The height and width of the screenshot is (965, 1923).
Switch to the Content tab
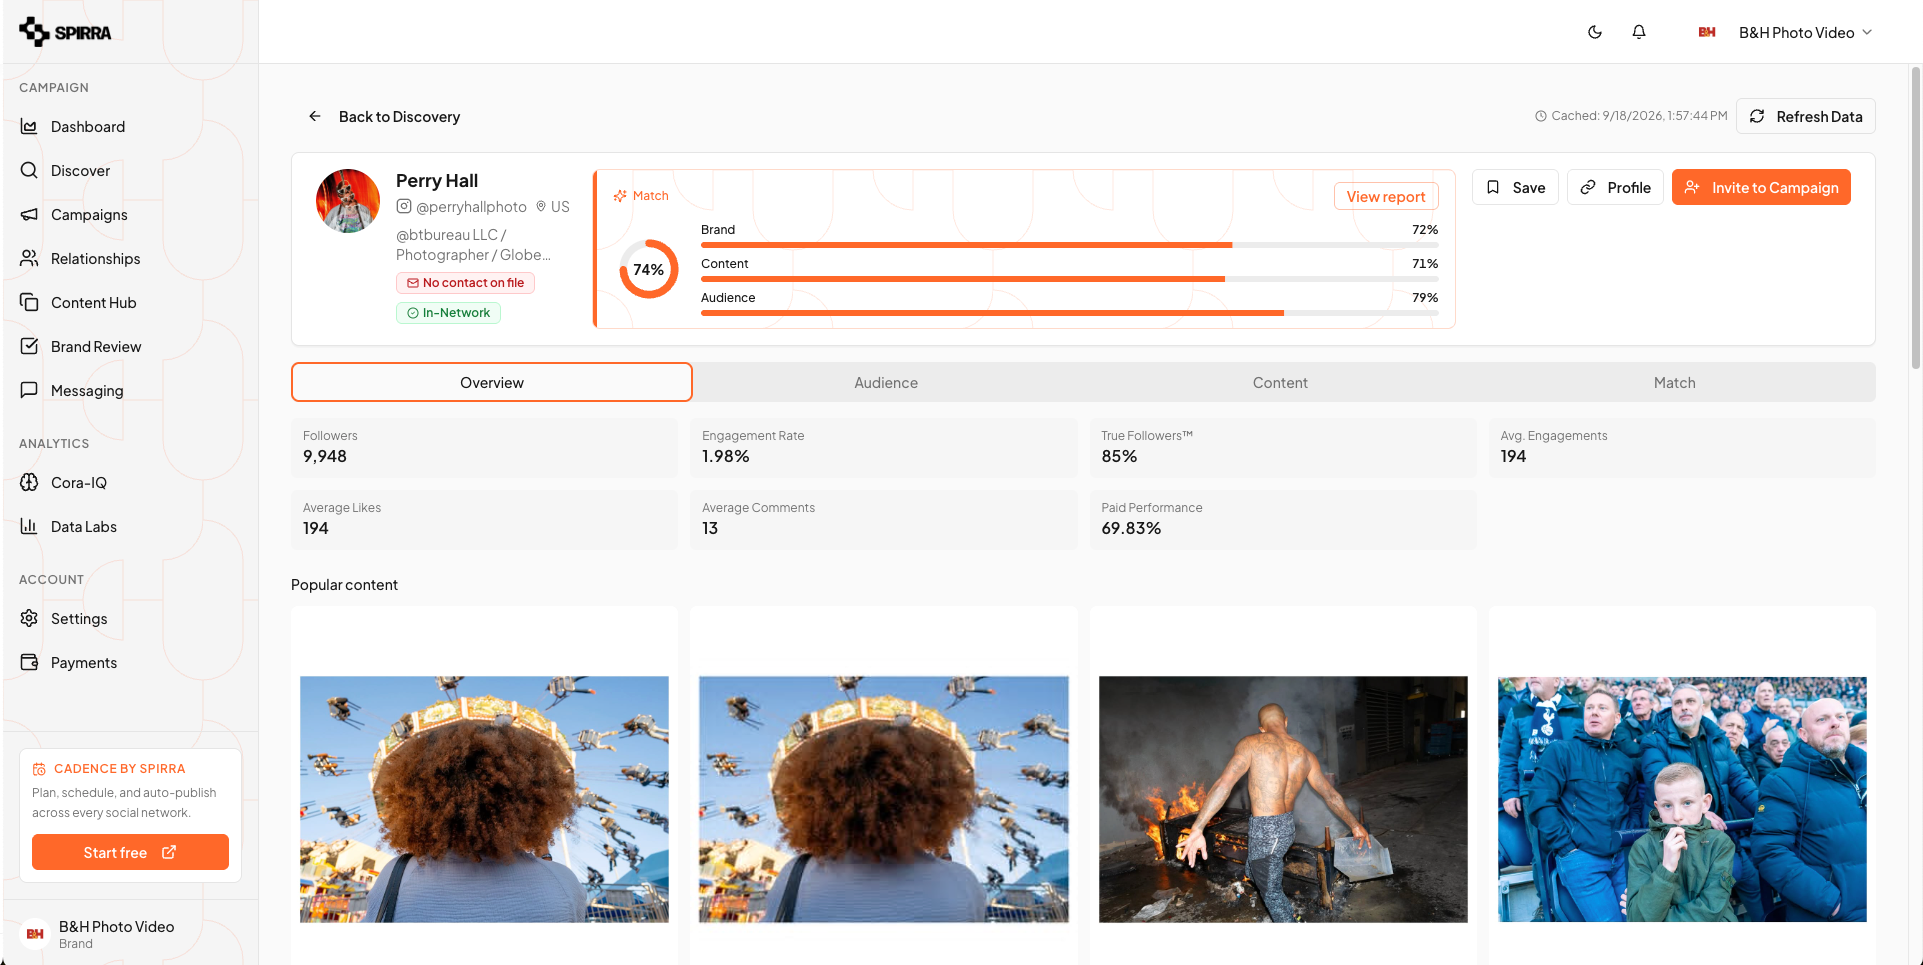[1280, 382]
